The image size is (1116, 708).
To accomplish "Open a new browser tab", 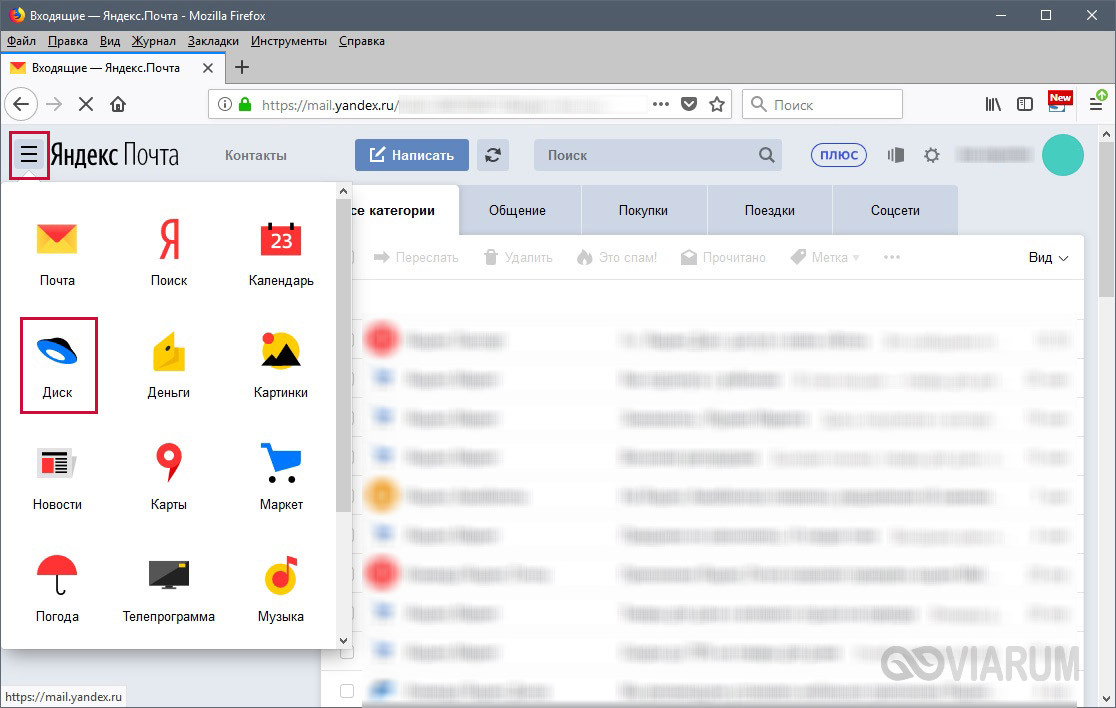I will 242,68.
